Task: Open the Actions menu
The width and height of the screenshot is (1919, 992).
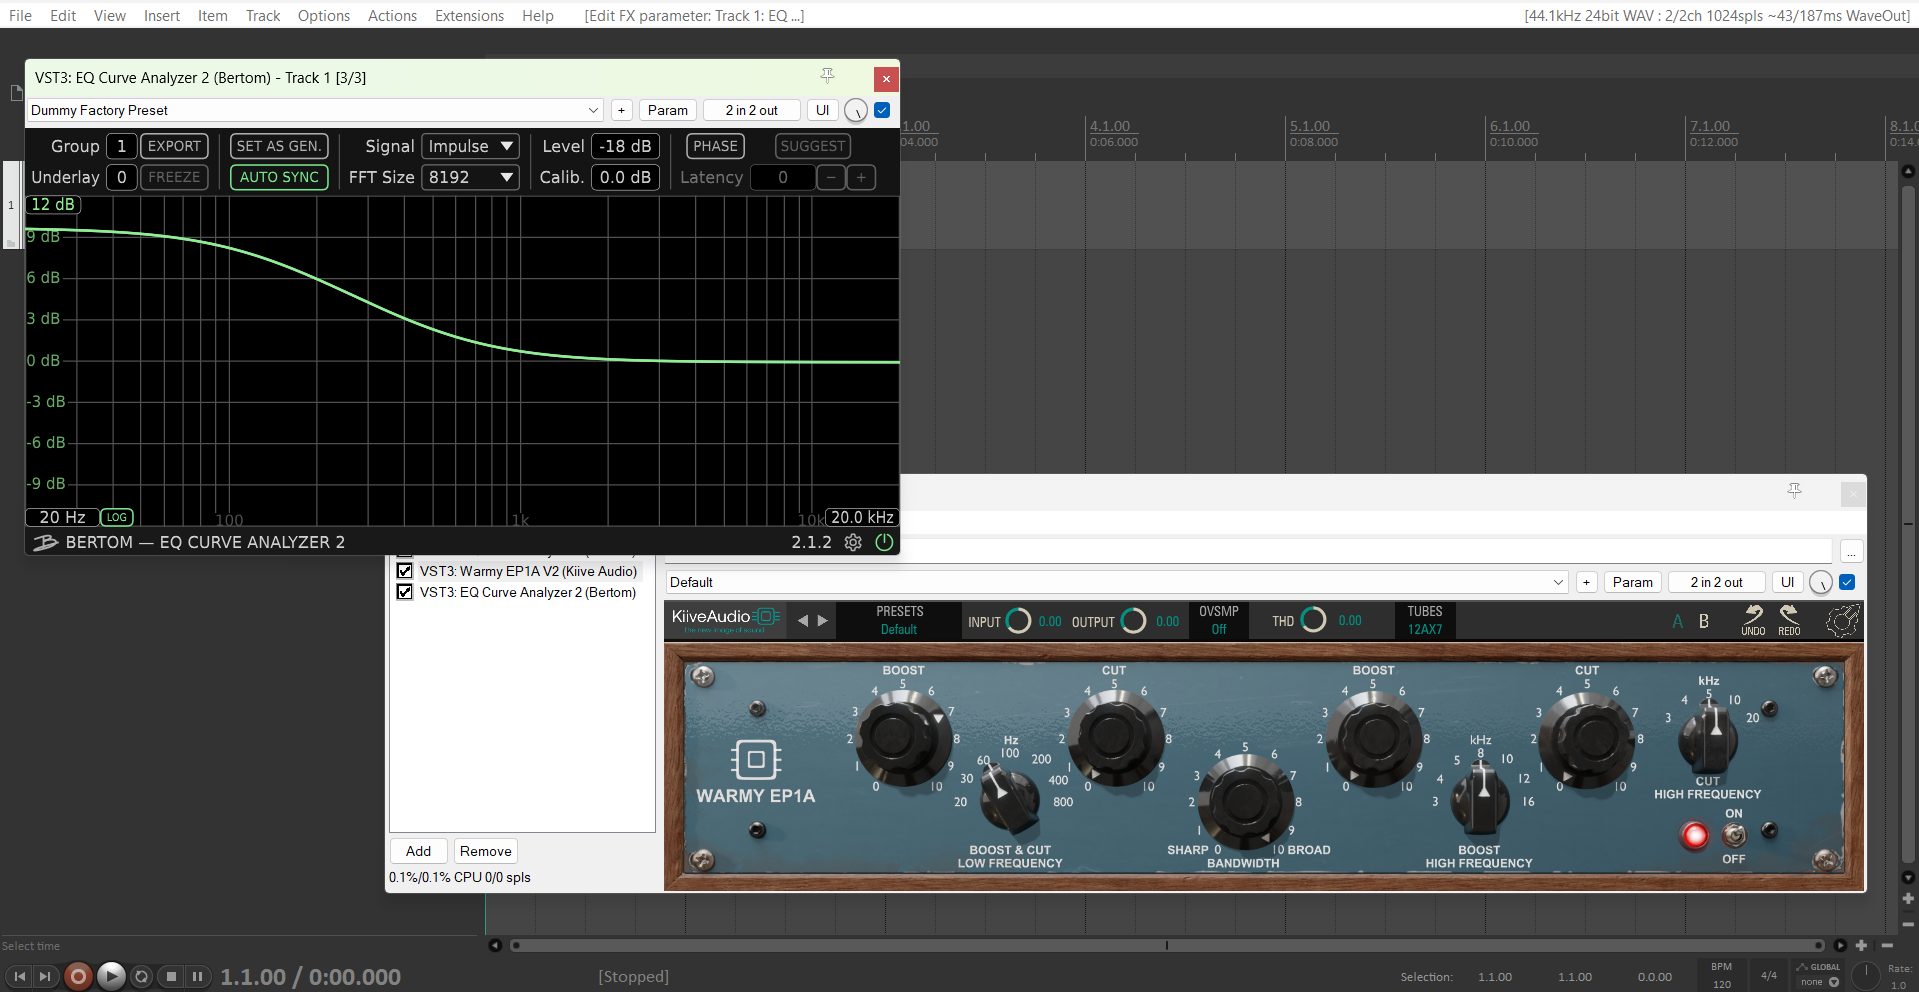Action: pos(392,16)
